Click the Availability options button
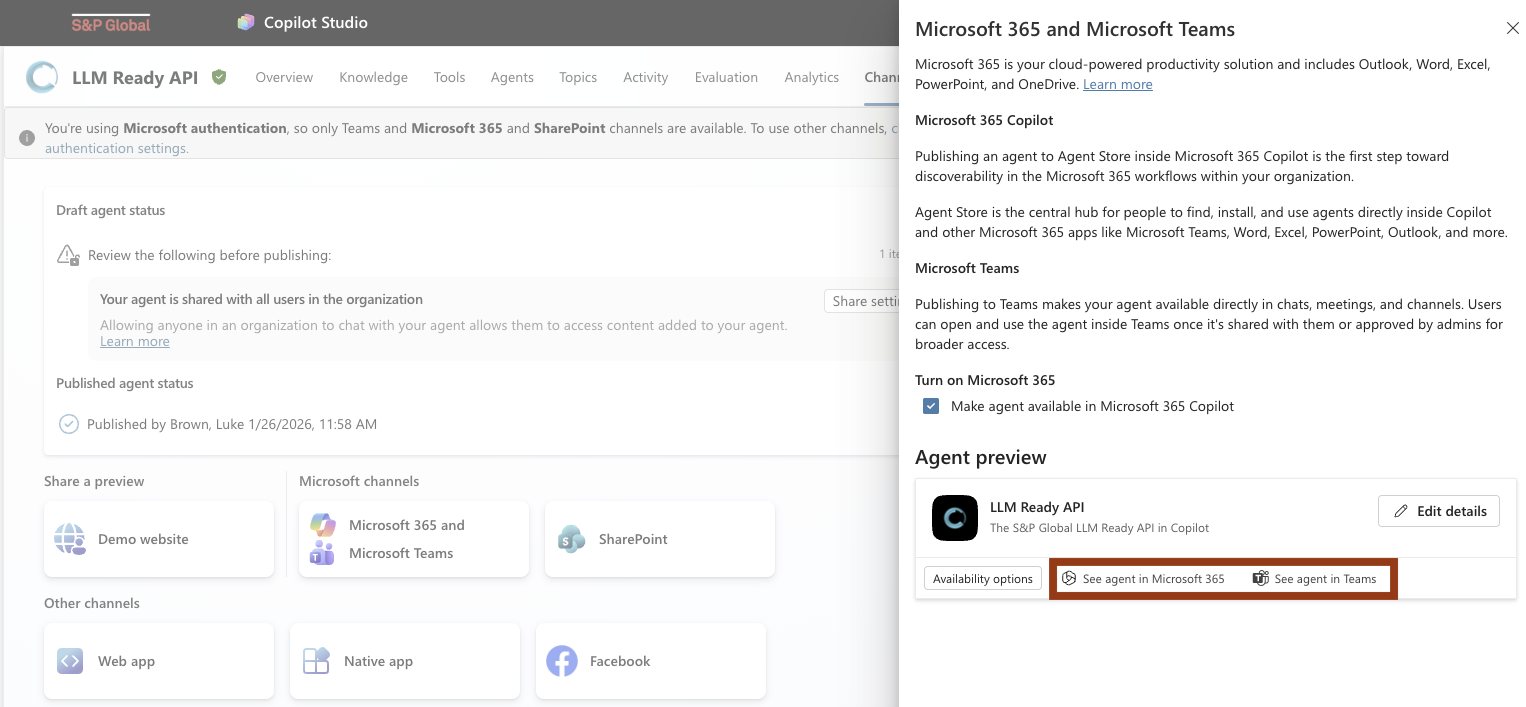The image size is (1526, 707). pos(983,579)
